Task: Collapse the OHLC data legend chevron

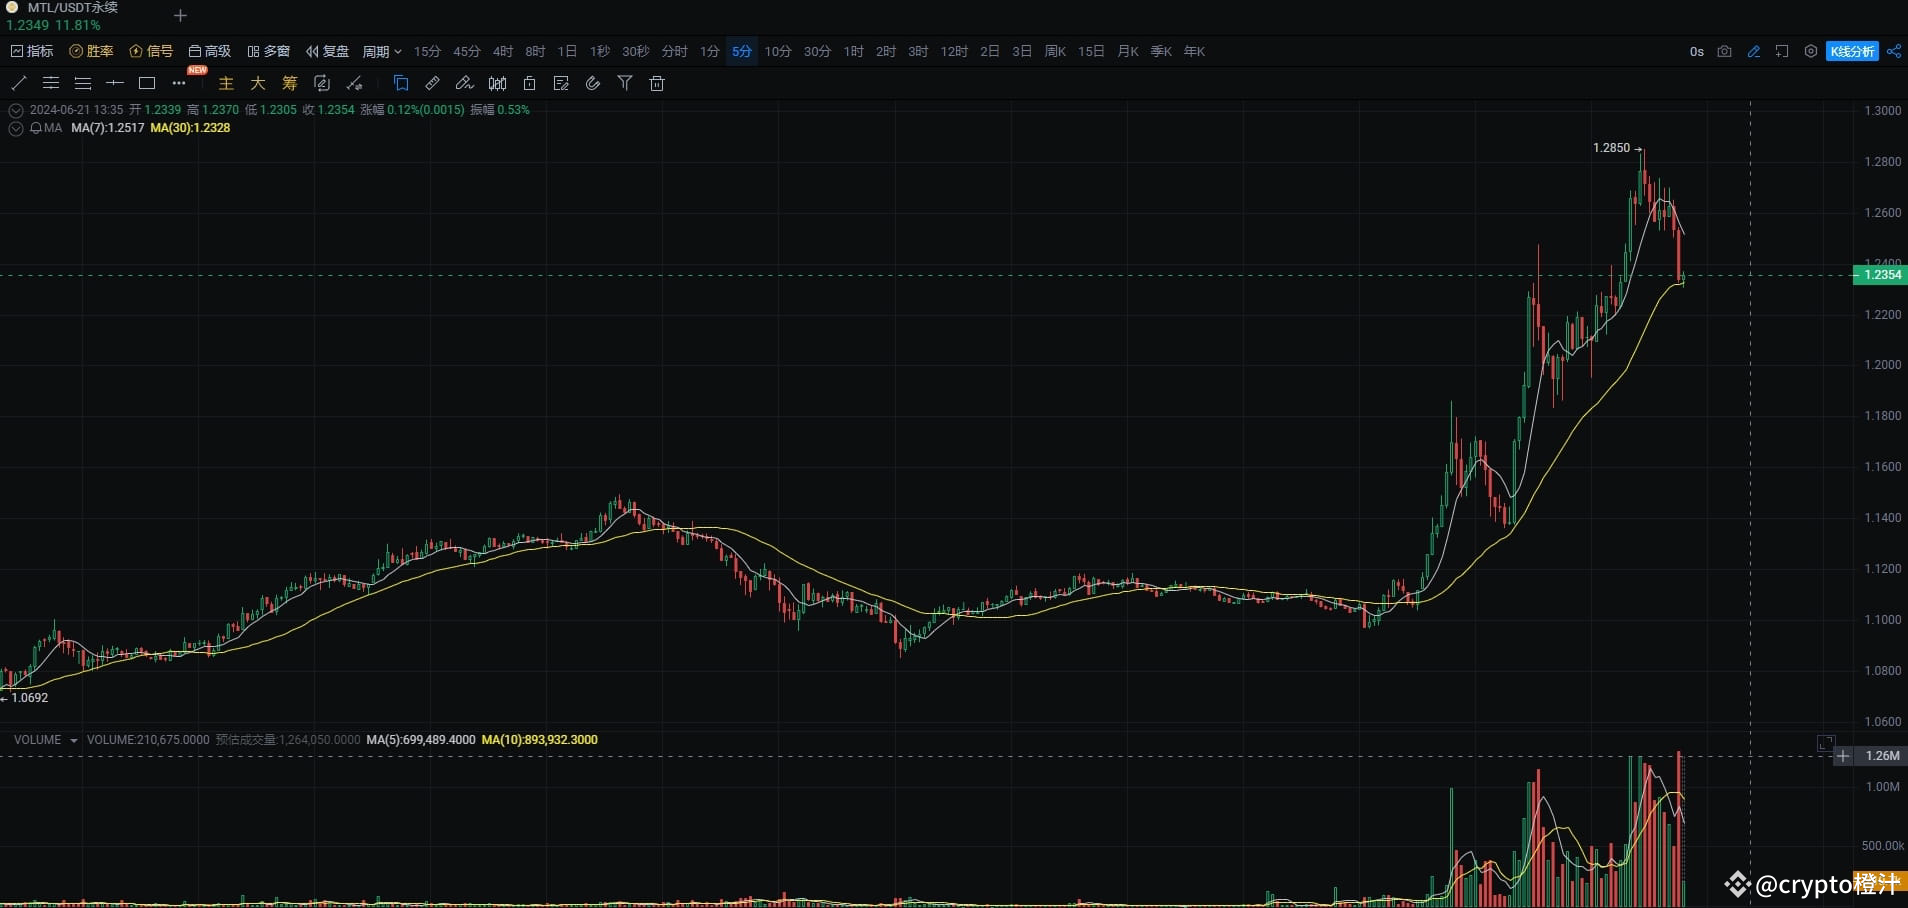Action: click(x=15, y=110)
